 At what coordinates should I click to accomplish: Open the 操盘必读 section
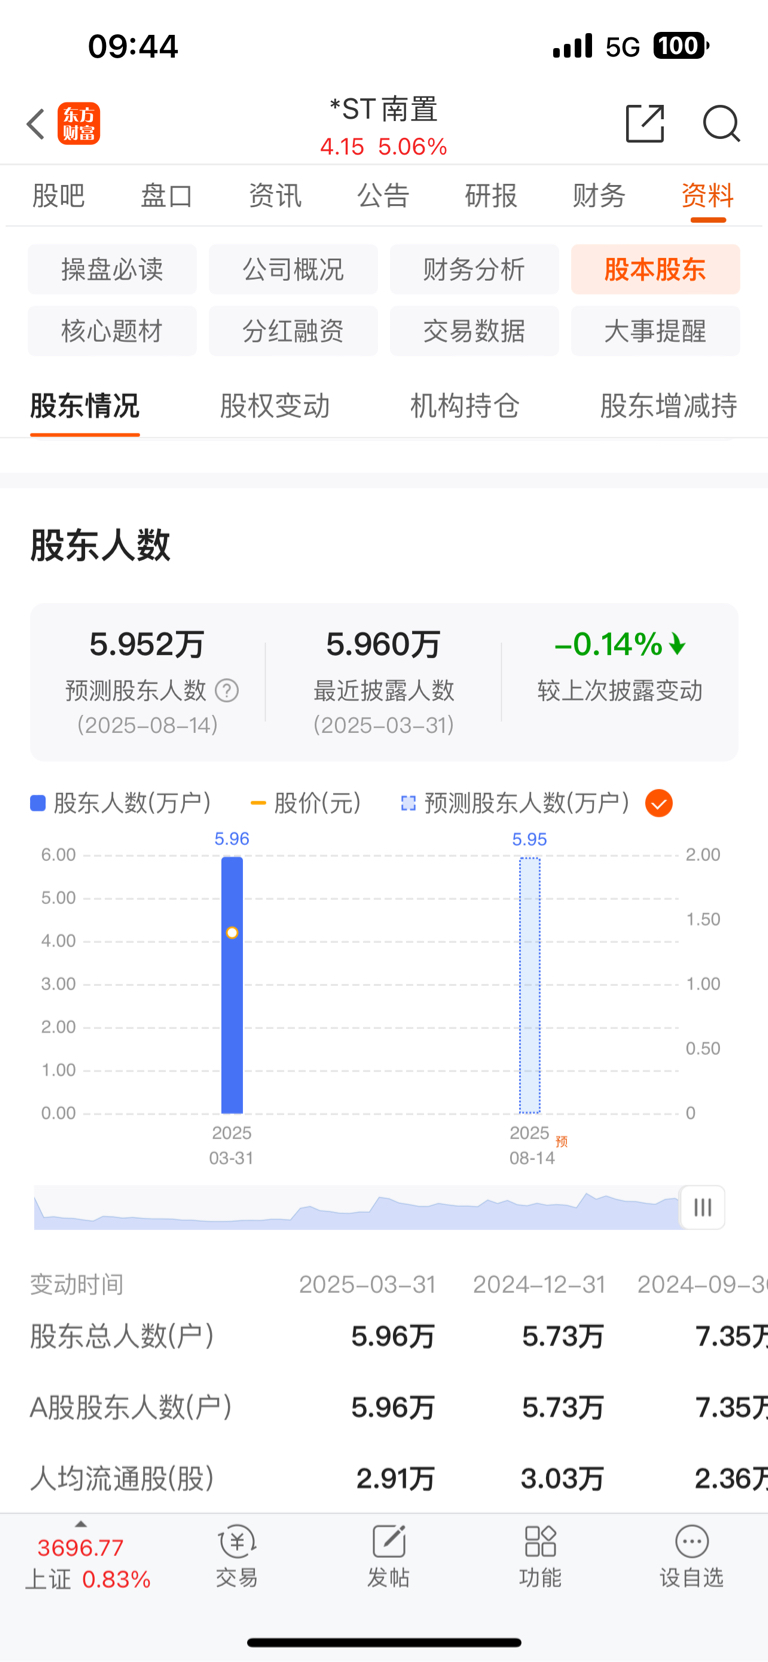pyautogui.click(x=112, y=269)
